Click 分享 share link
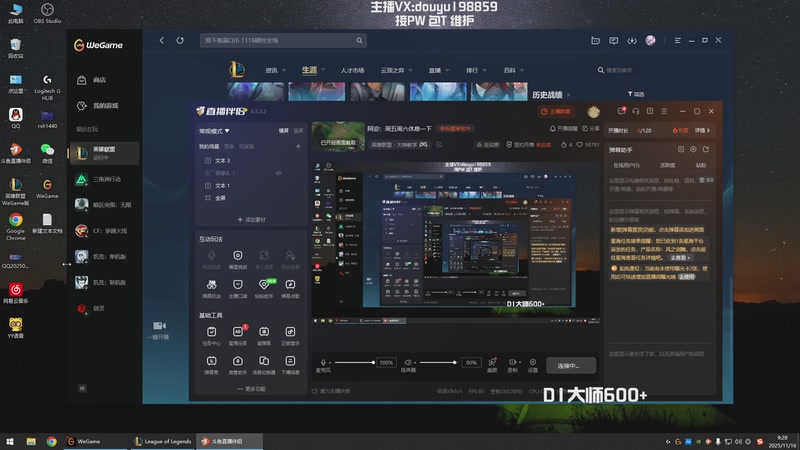The width and height of the screenshot is (800, 450). pyautogui.click(x=591, y=129)
